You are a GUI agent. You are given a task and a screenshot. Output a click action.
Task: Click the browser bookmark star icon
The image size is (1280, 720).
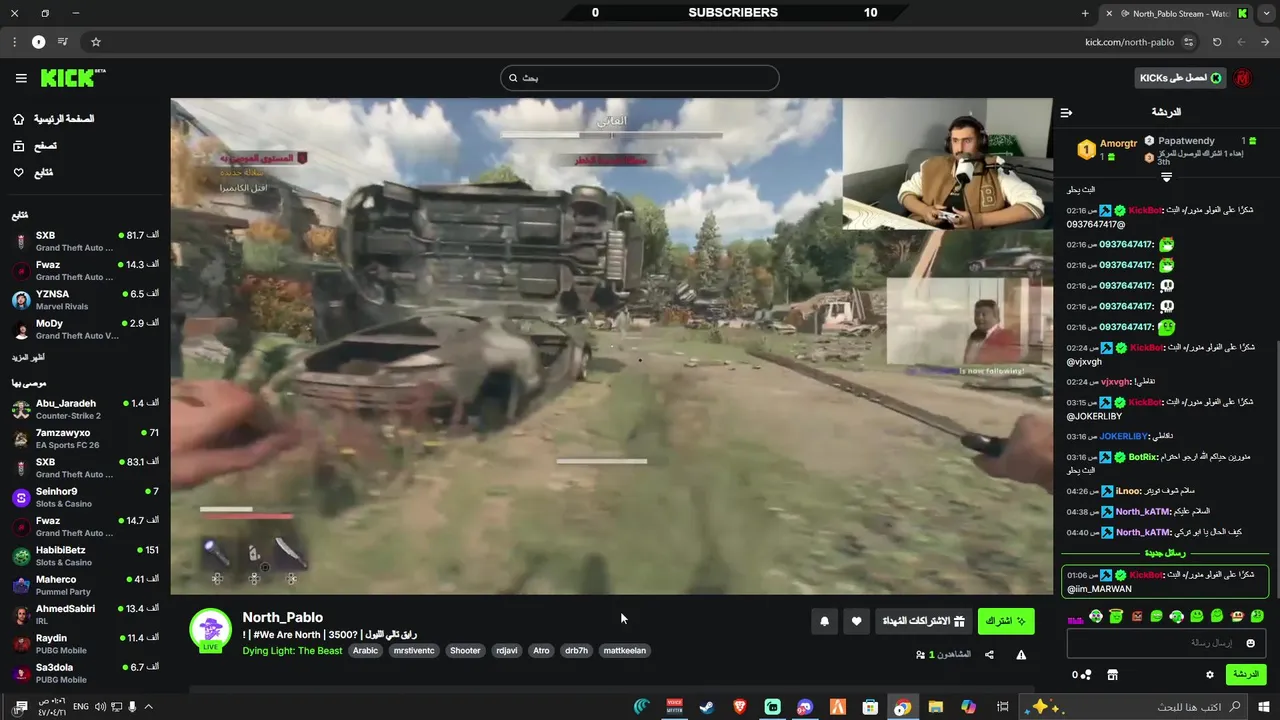click(x=96, y=42)
